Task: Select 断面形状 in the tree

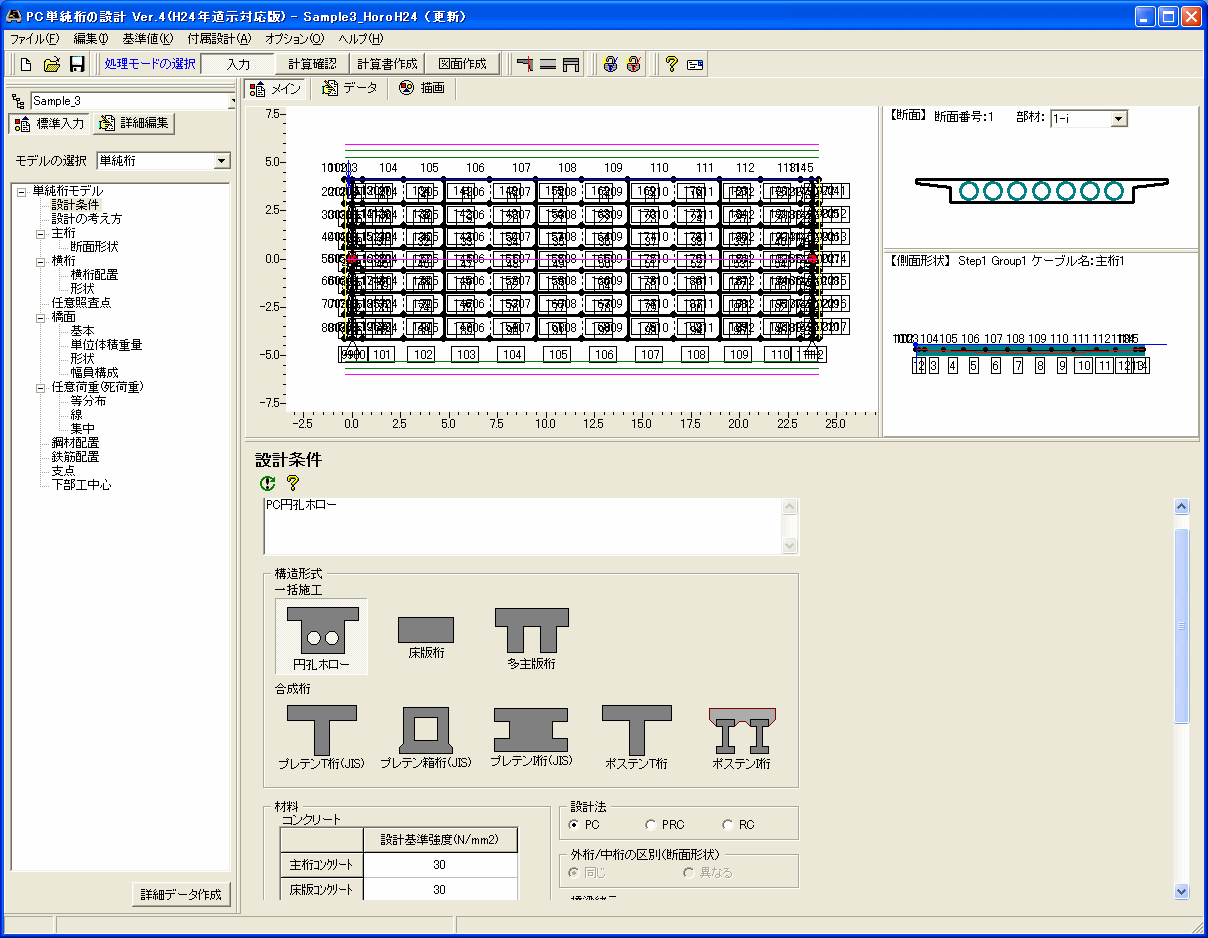Action: tap(94, 247)
